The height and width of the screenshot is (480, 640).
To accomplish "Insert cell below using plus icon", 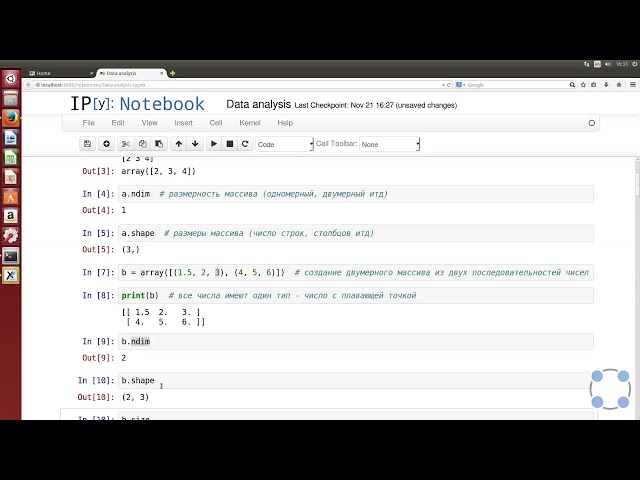I will tap(106, 144).
